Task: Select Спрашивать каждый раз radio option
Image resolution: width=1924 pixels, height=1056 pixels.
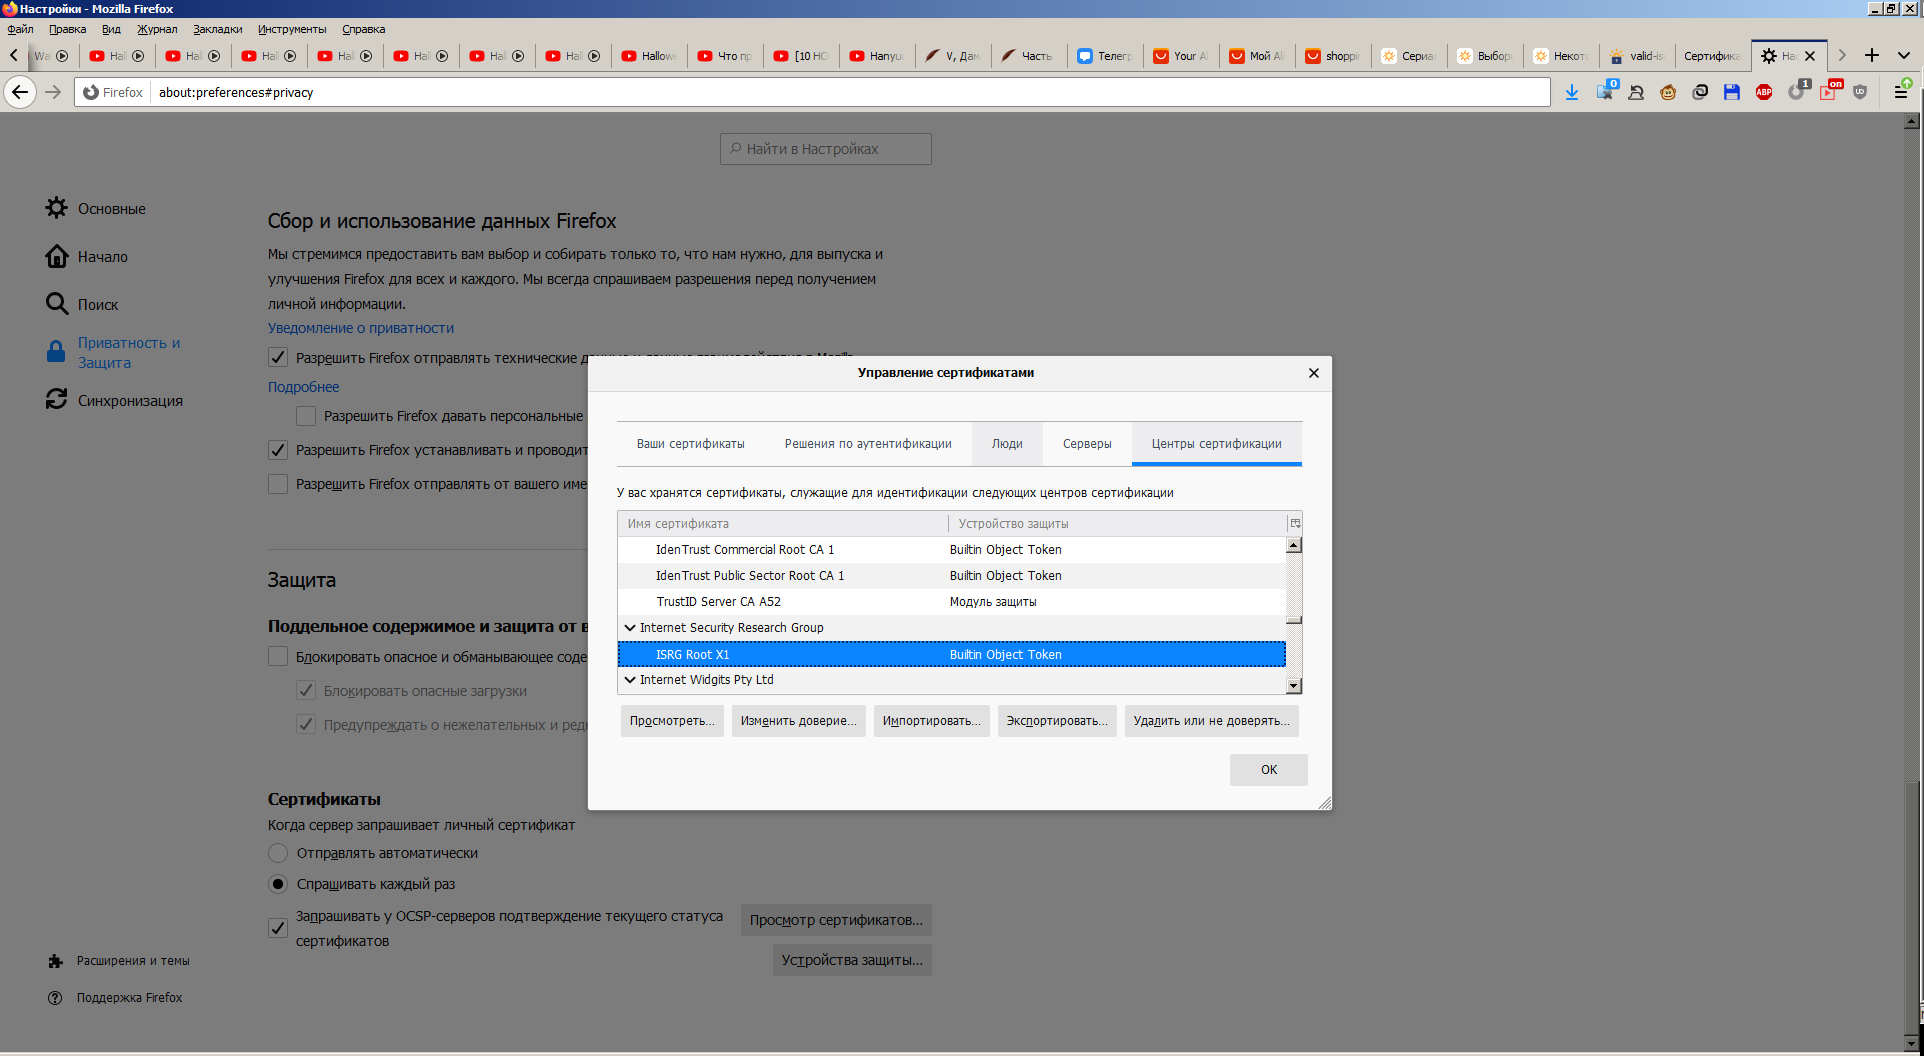Action: coord(278,884)
